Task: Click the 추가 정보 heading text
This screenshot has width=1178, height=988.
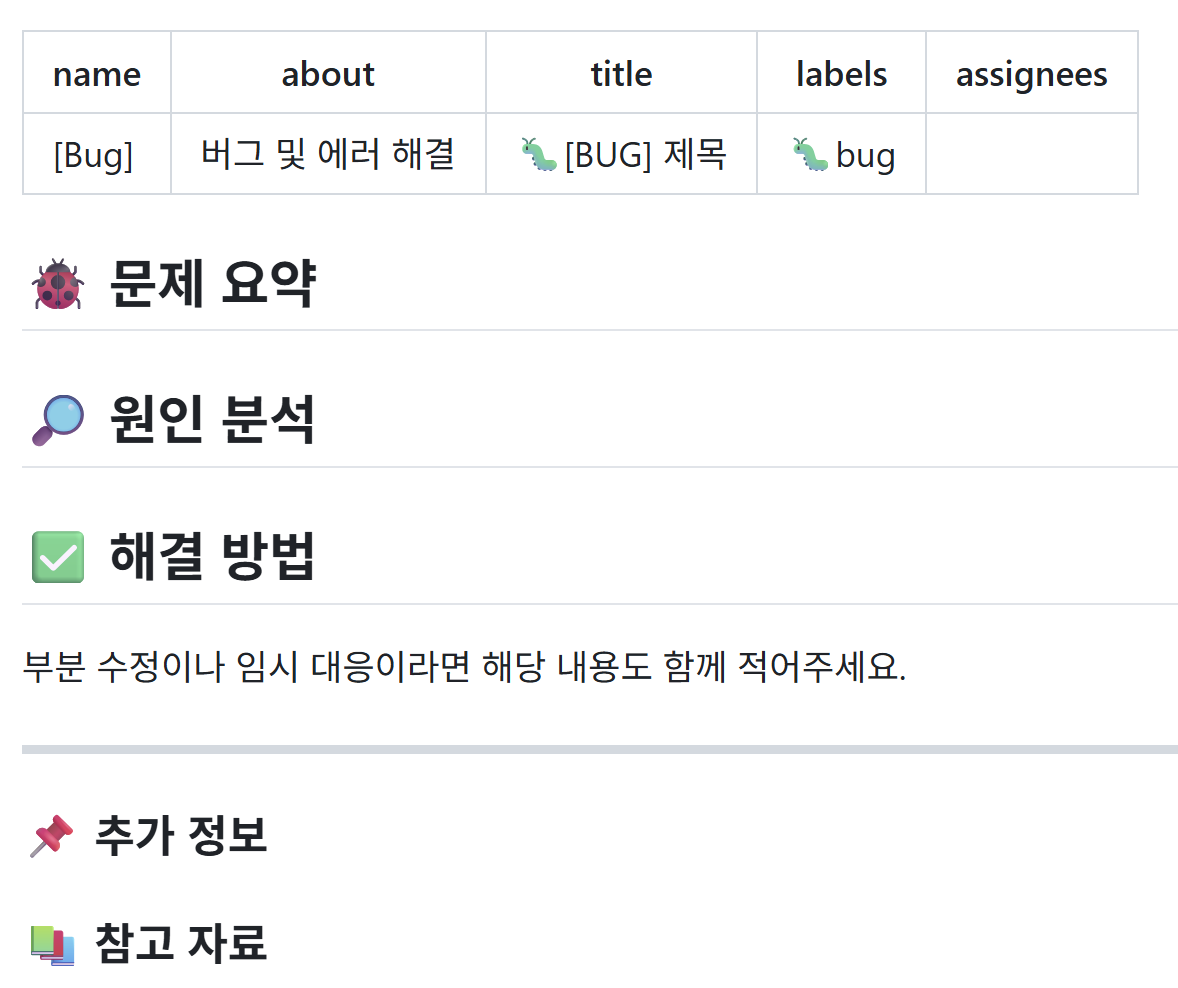Action: click(181, 835)
